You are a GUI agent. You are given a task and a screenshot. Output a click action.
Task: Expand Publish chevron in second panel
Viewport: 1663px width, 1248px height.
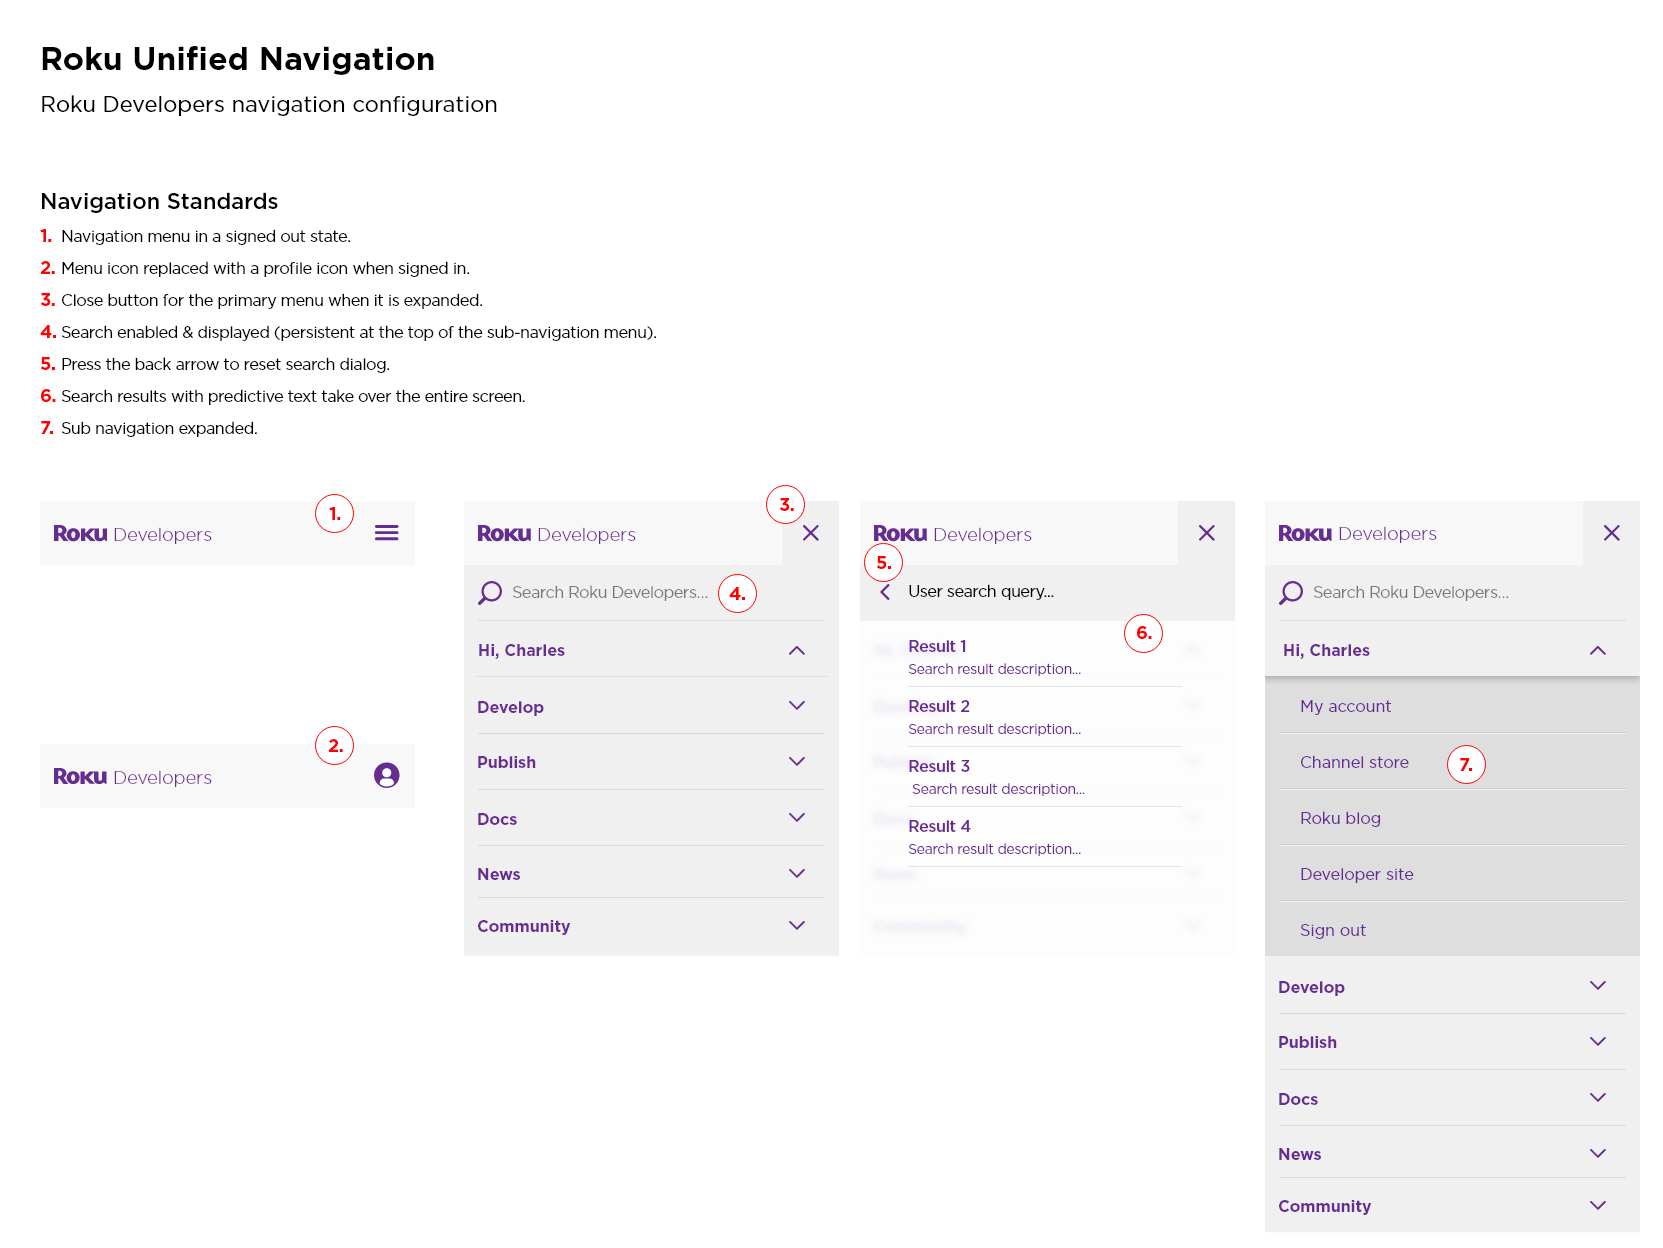(797, 762)
